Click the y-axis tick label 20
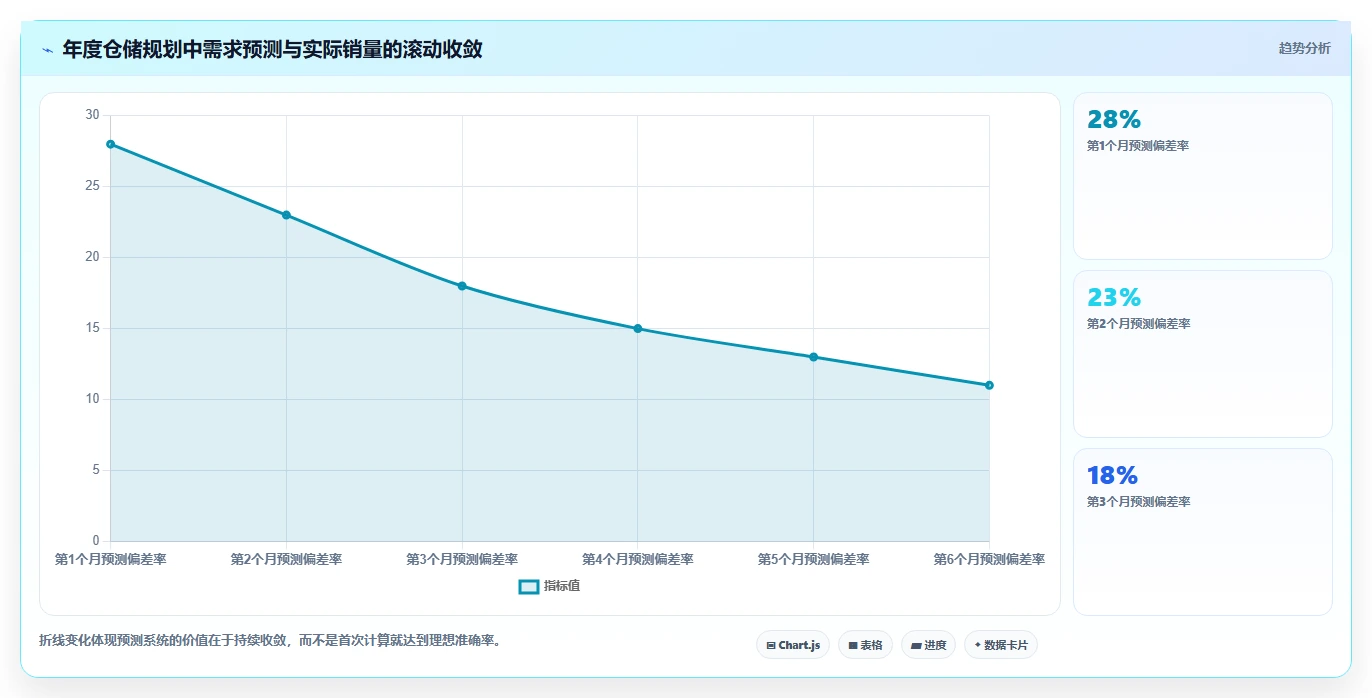The image size is (1372, 698). pos(93,257)
